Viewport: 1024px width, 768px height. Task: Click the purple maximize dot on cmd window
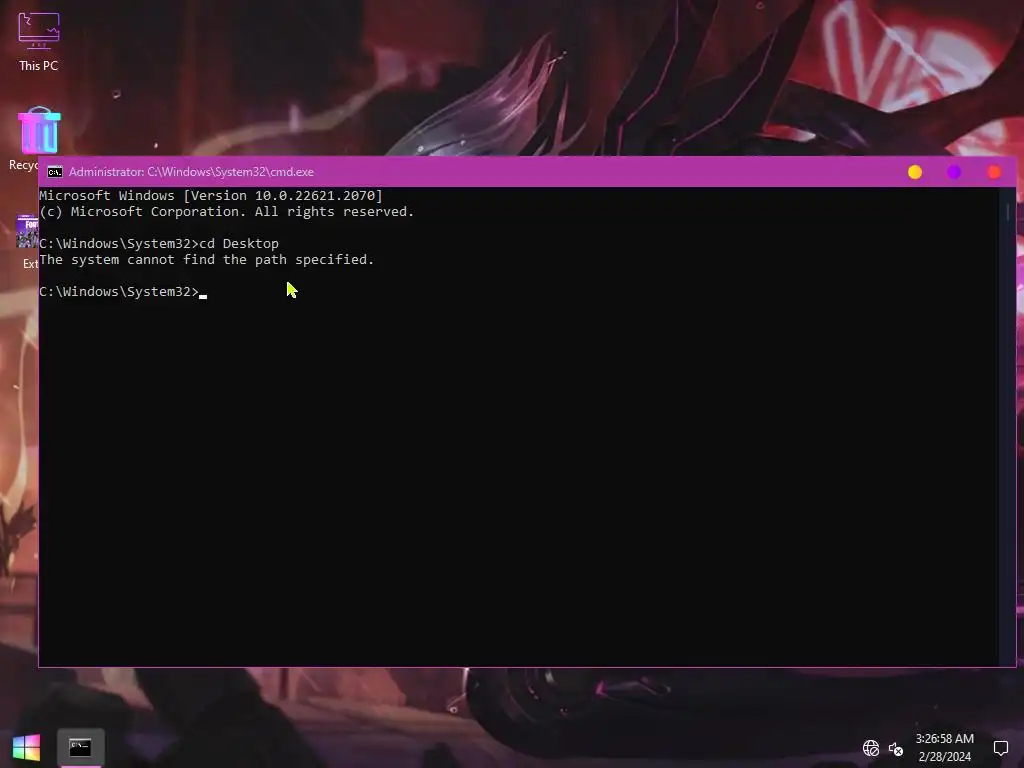954,172
